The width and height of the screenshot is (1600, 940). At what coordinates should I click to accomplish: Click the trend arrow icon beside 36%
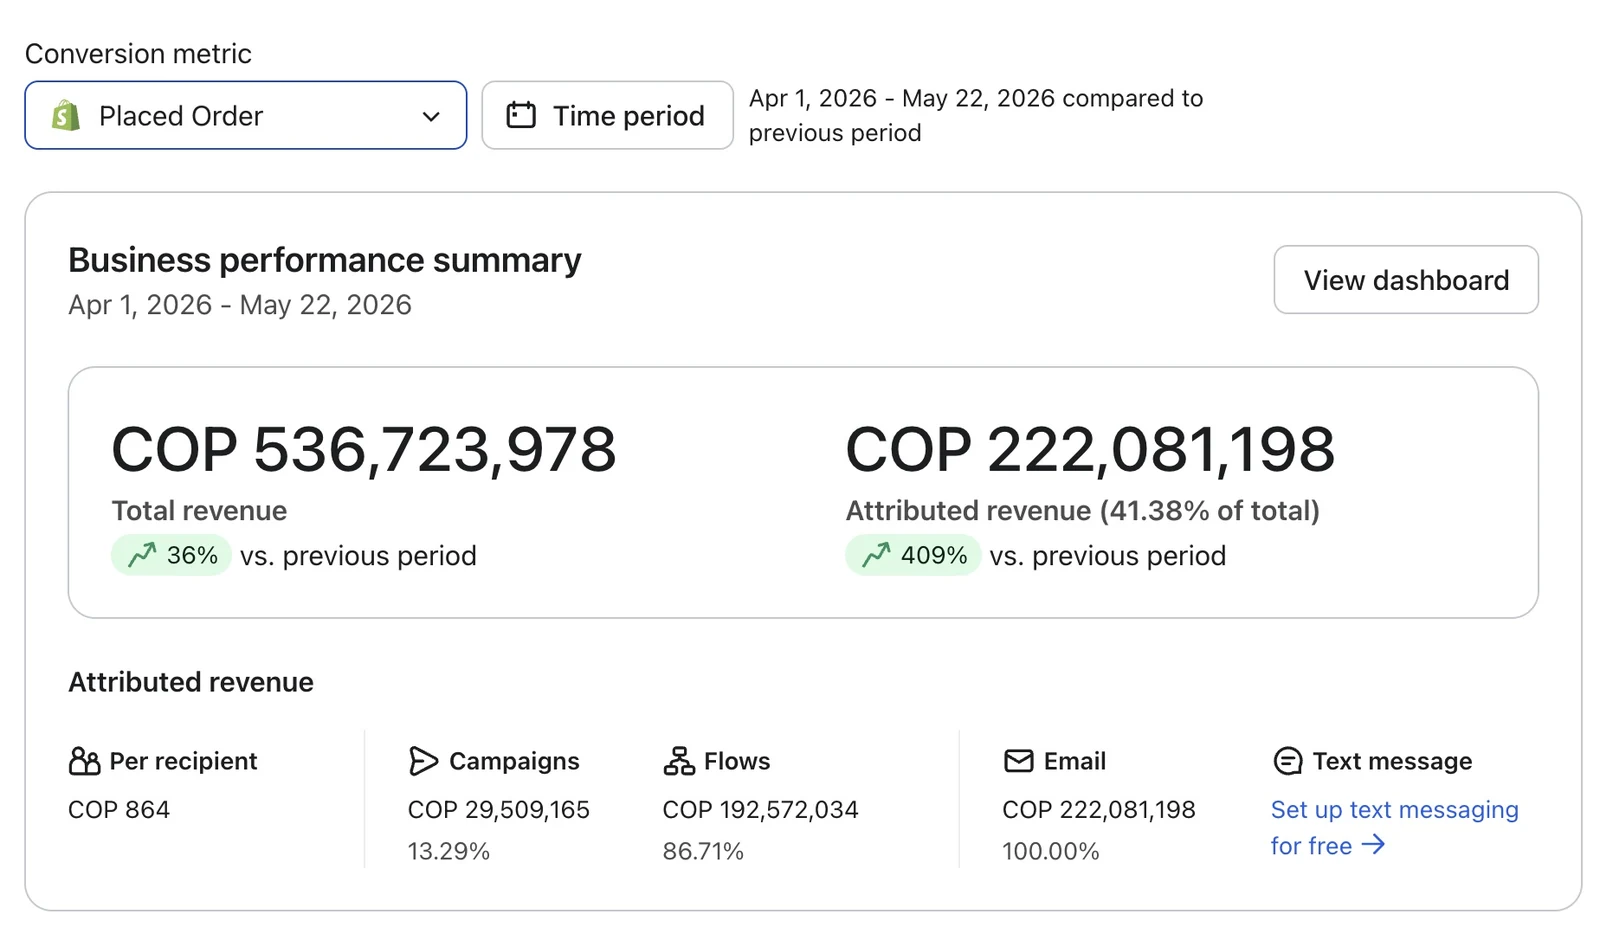point(142,555)
